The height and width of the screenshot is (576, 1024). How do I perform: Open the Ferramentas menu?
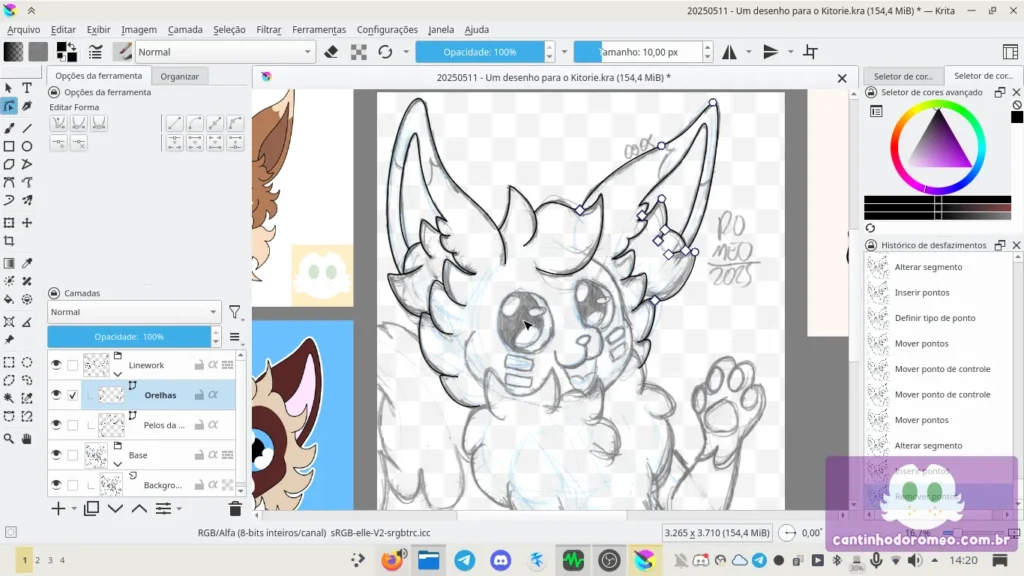(x=319, y=29)
